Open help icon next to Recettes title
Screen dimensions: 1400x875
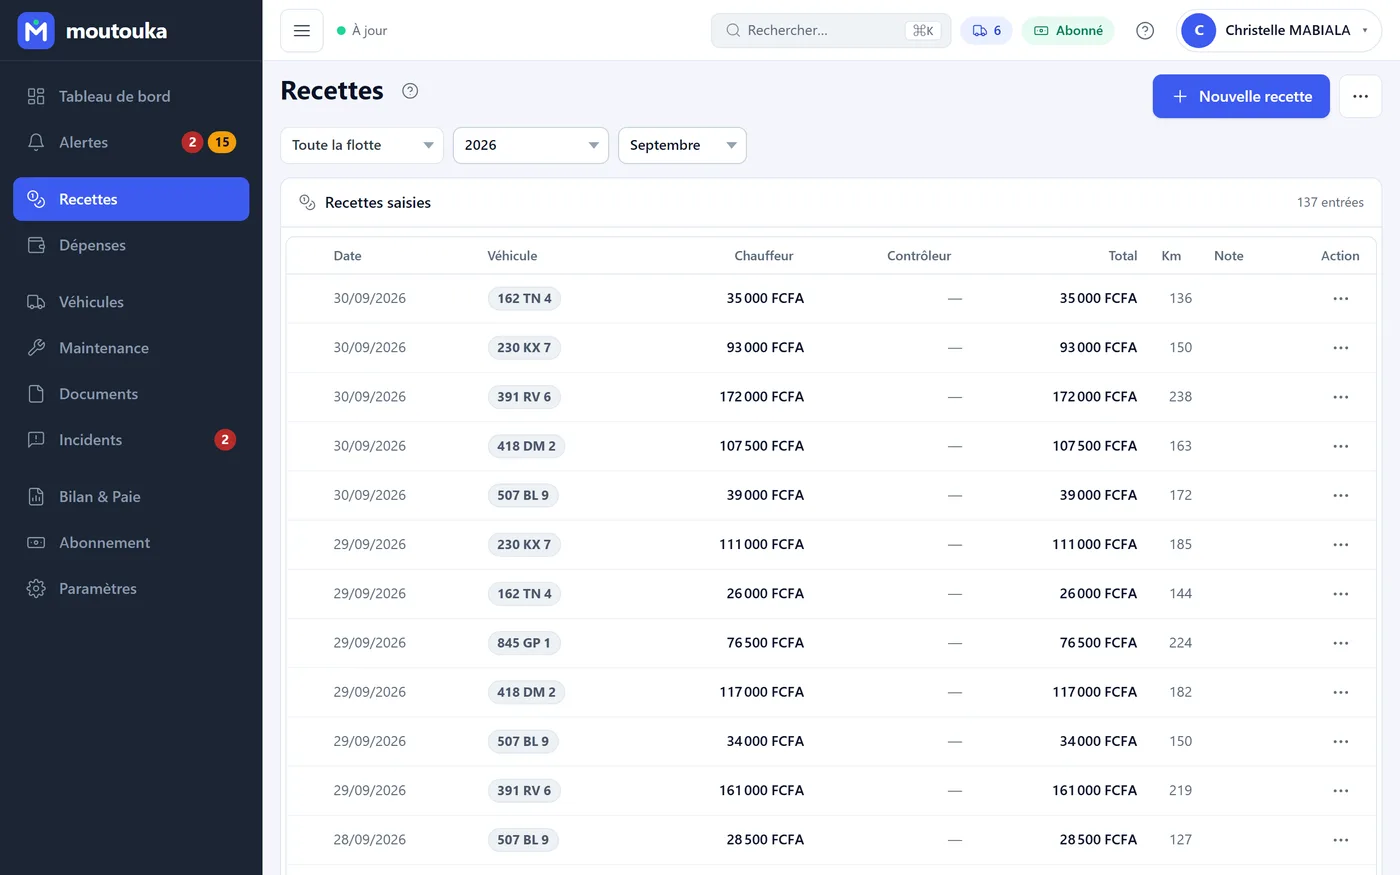(x=410, y=91)
